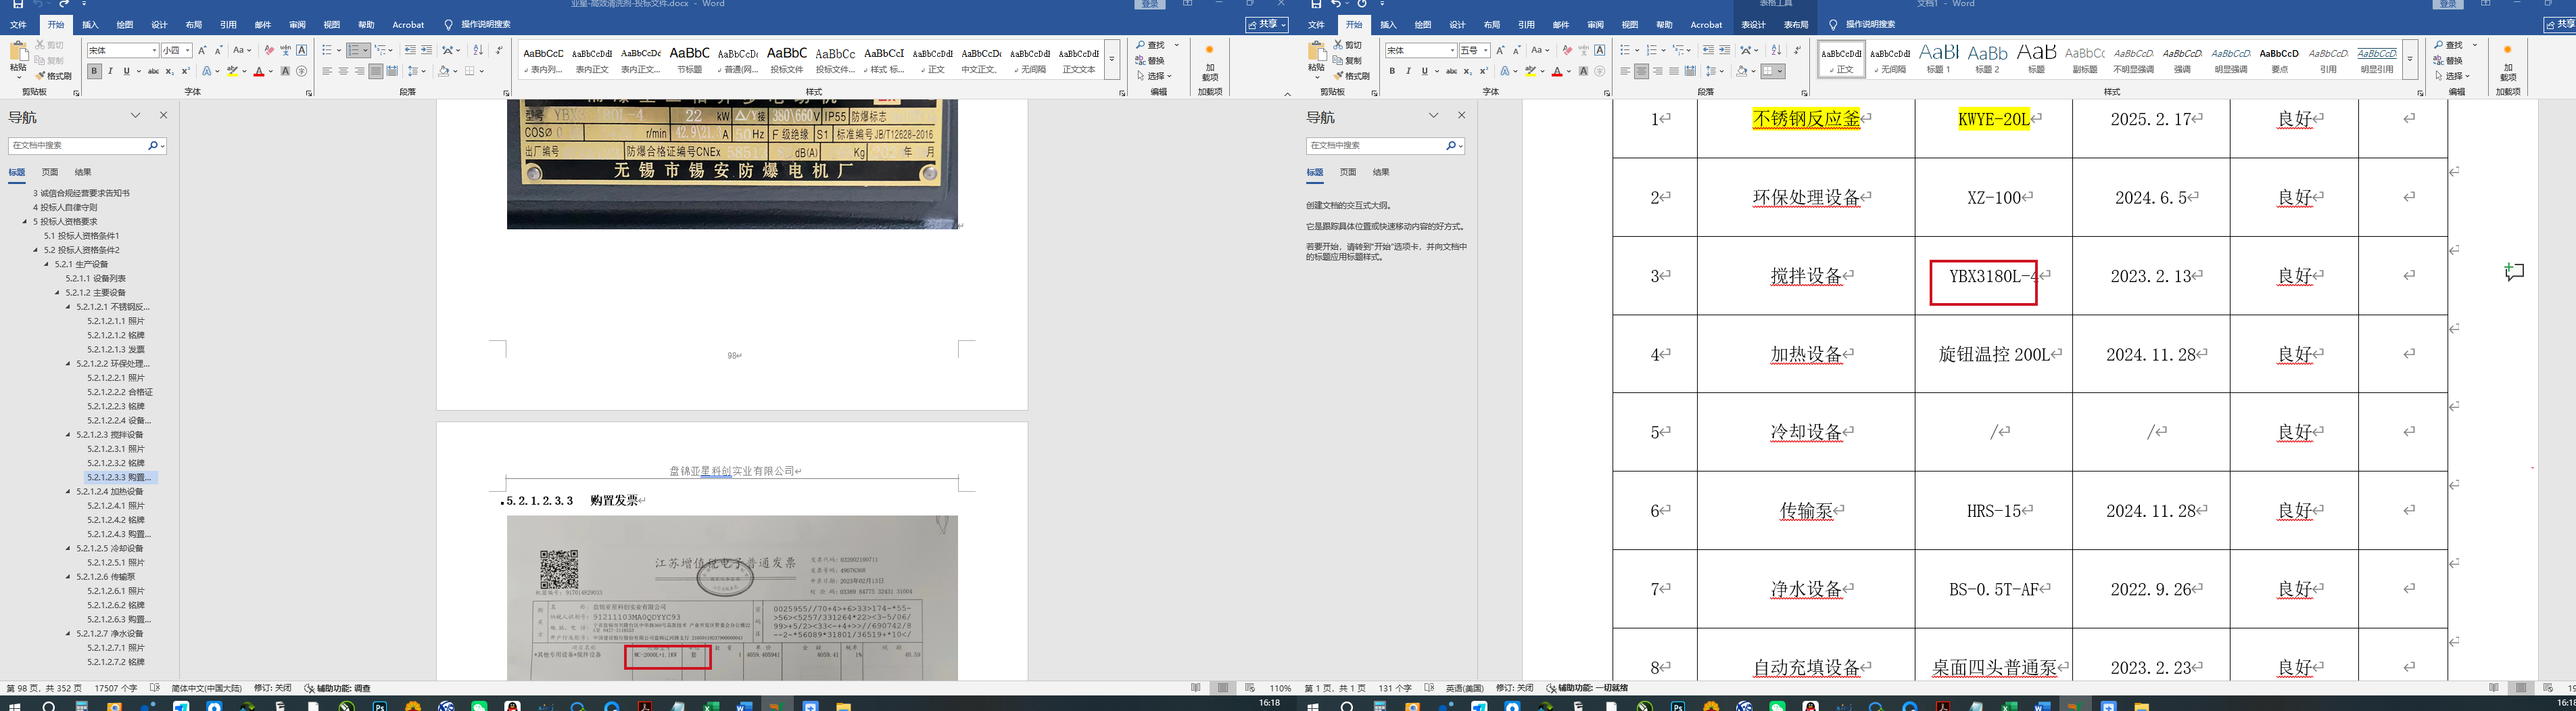Open Change Case (Aa) dropdown in left window
The height and width of the screenshot is (711, 2576).
point(241,50)
